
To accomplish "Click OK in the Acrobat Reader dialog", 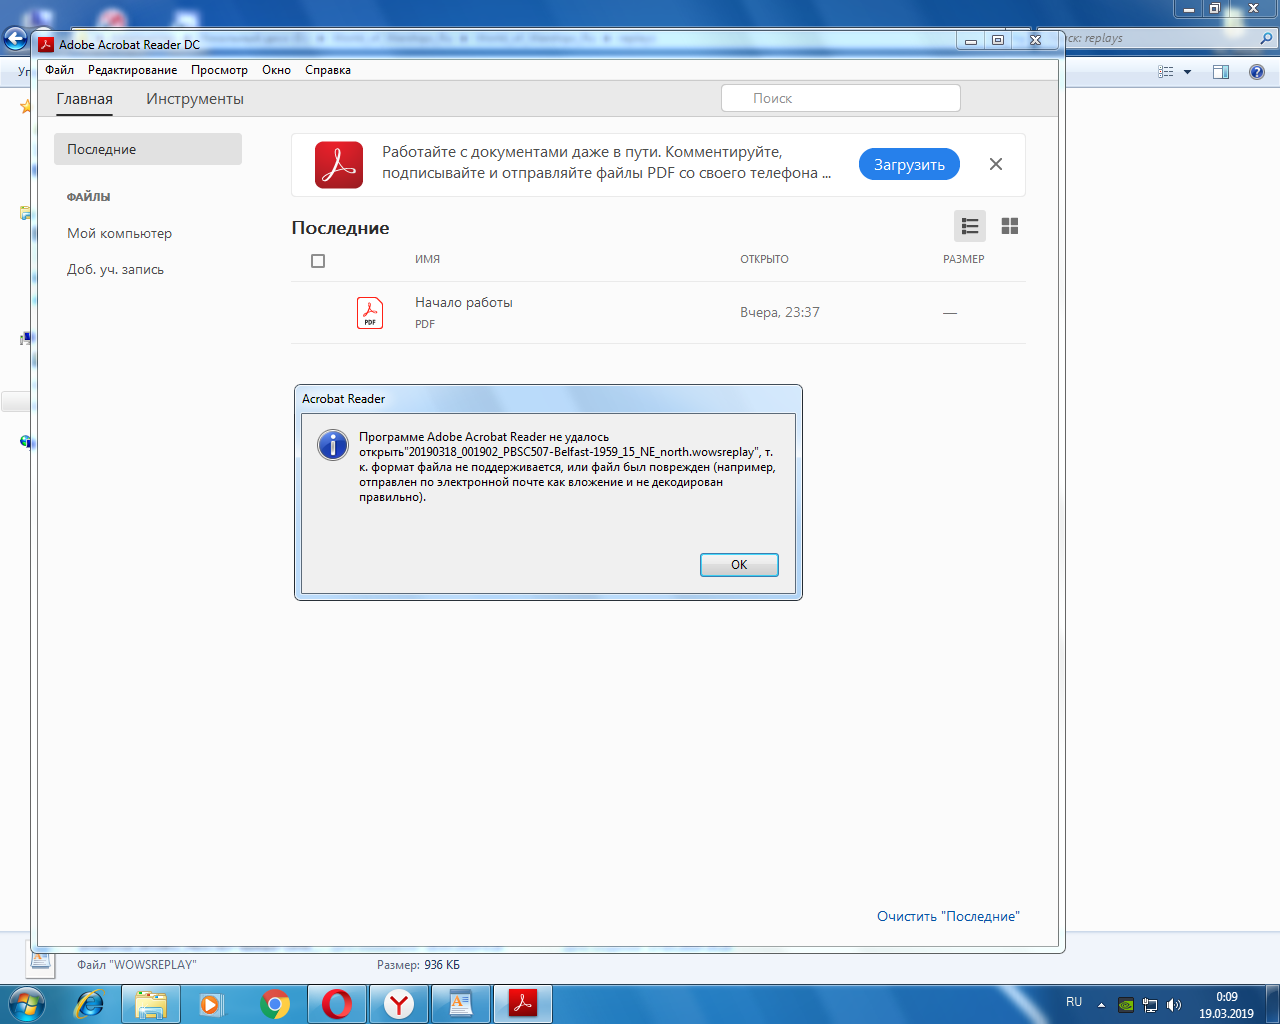I will [x=739, y=565].
